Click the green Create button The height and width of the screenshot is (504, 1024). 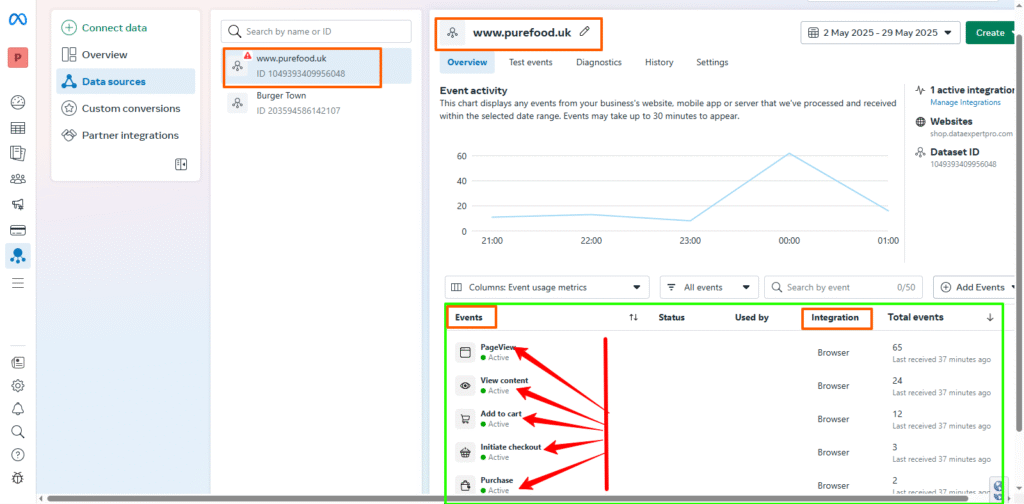(x=991, y=33)
